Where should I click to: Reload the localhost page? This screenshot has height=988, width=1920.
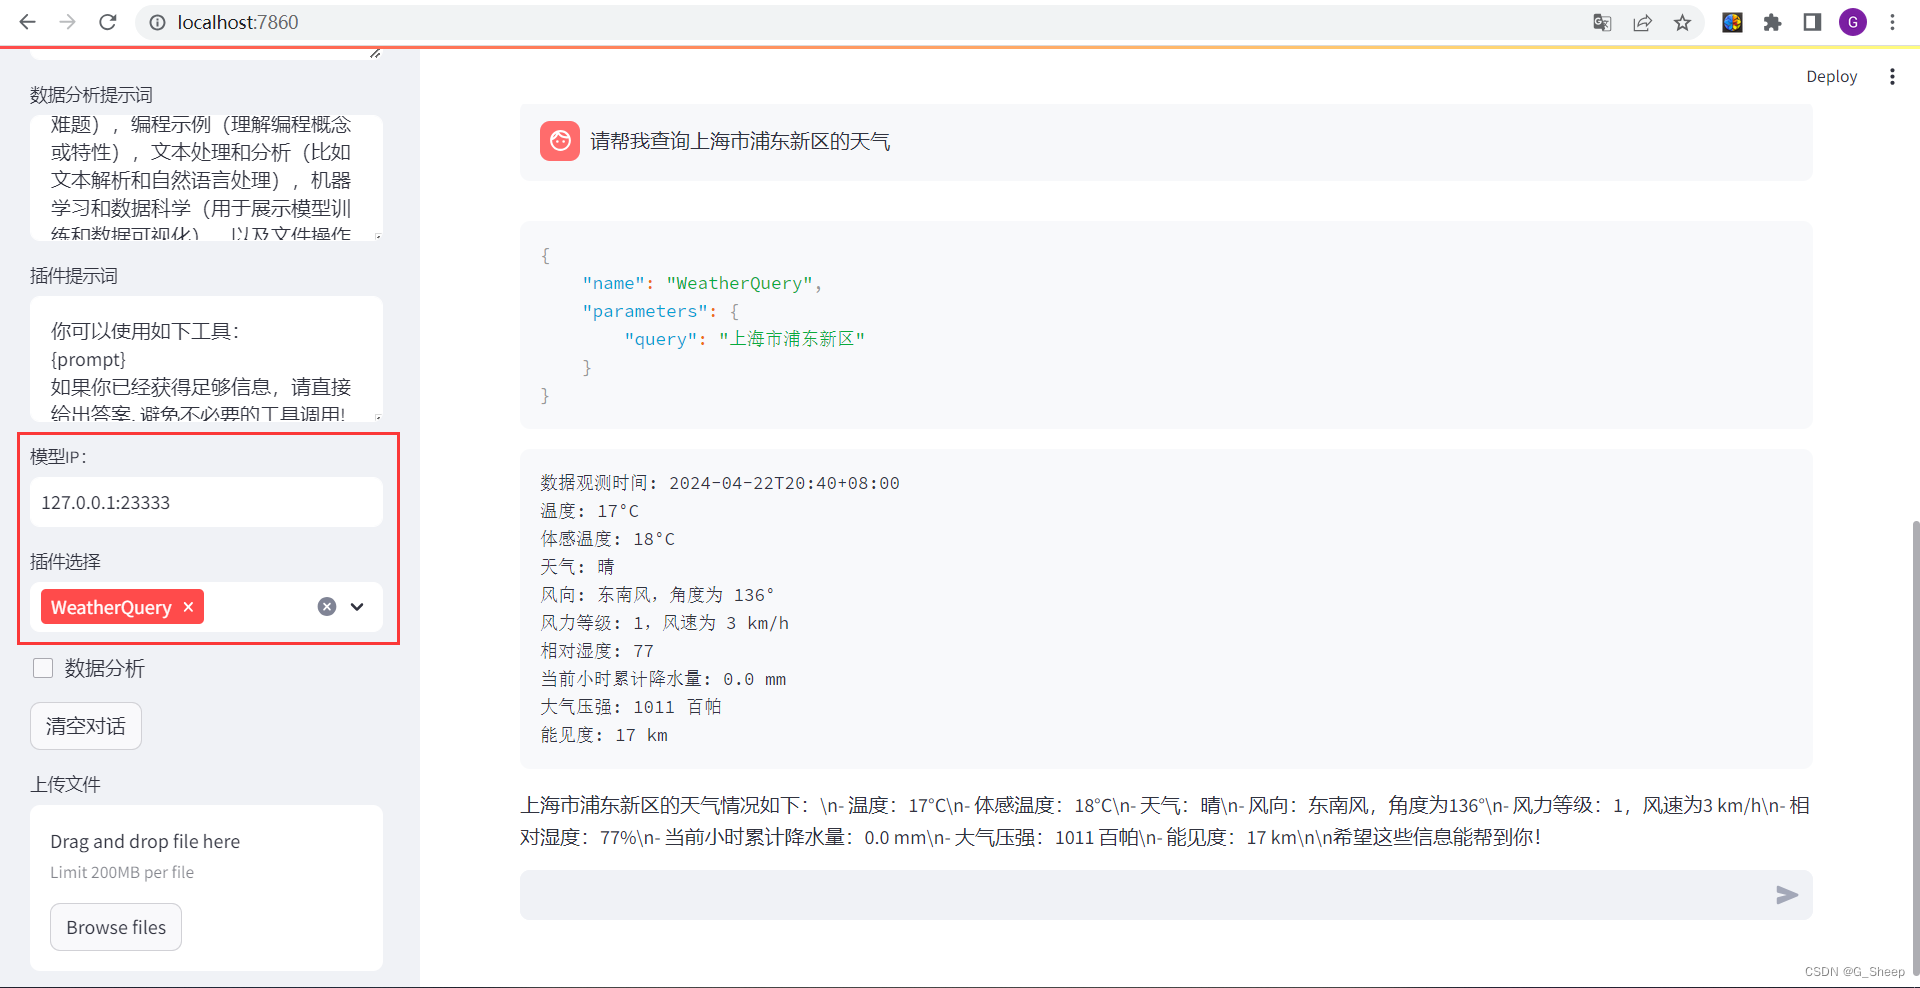click(108, 22)
